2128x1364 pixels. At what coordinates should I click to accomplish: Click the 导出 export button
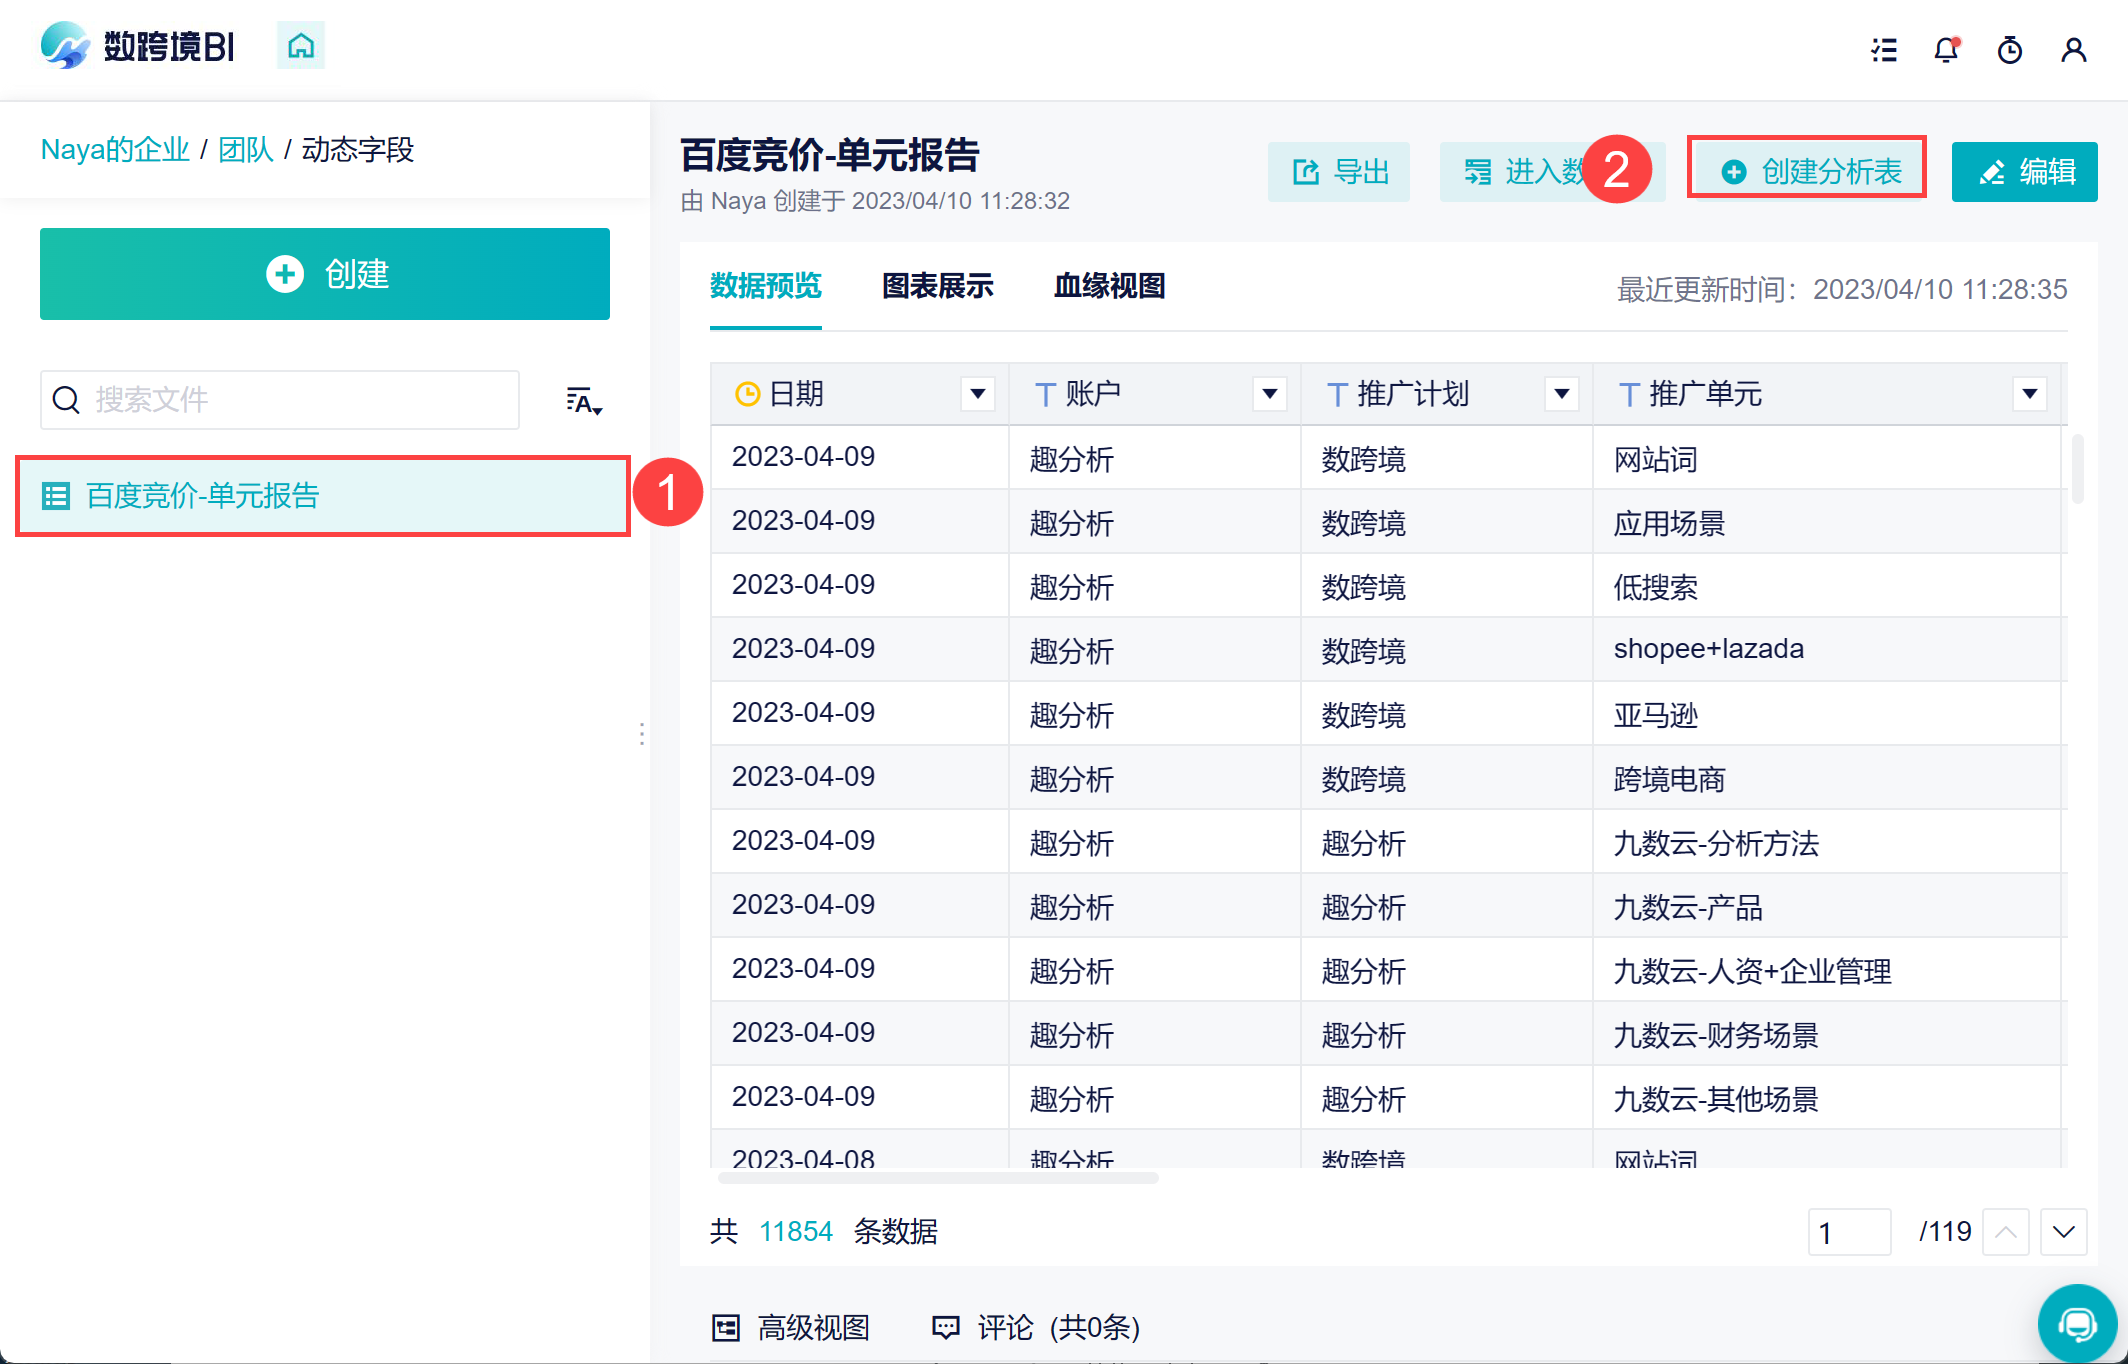(1339, 172)
